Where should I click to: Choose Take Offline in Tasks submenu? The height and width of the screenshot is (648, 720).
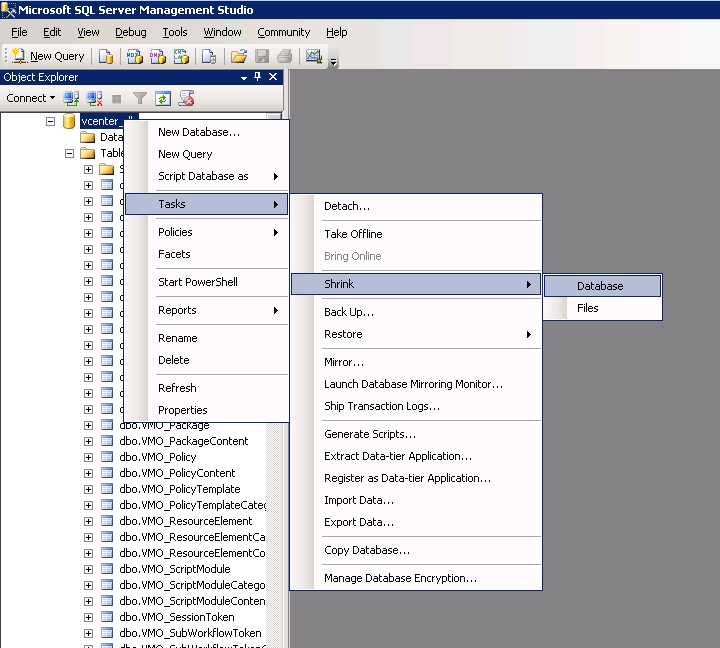416,234
